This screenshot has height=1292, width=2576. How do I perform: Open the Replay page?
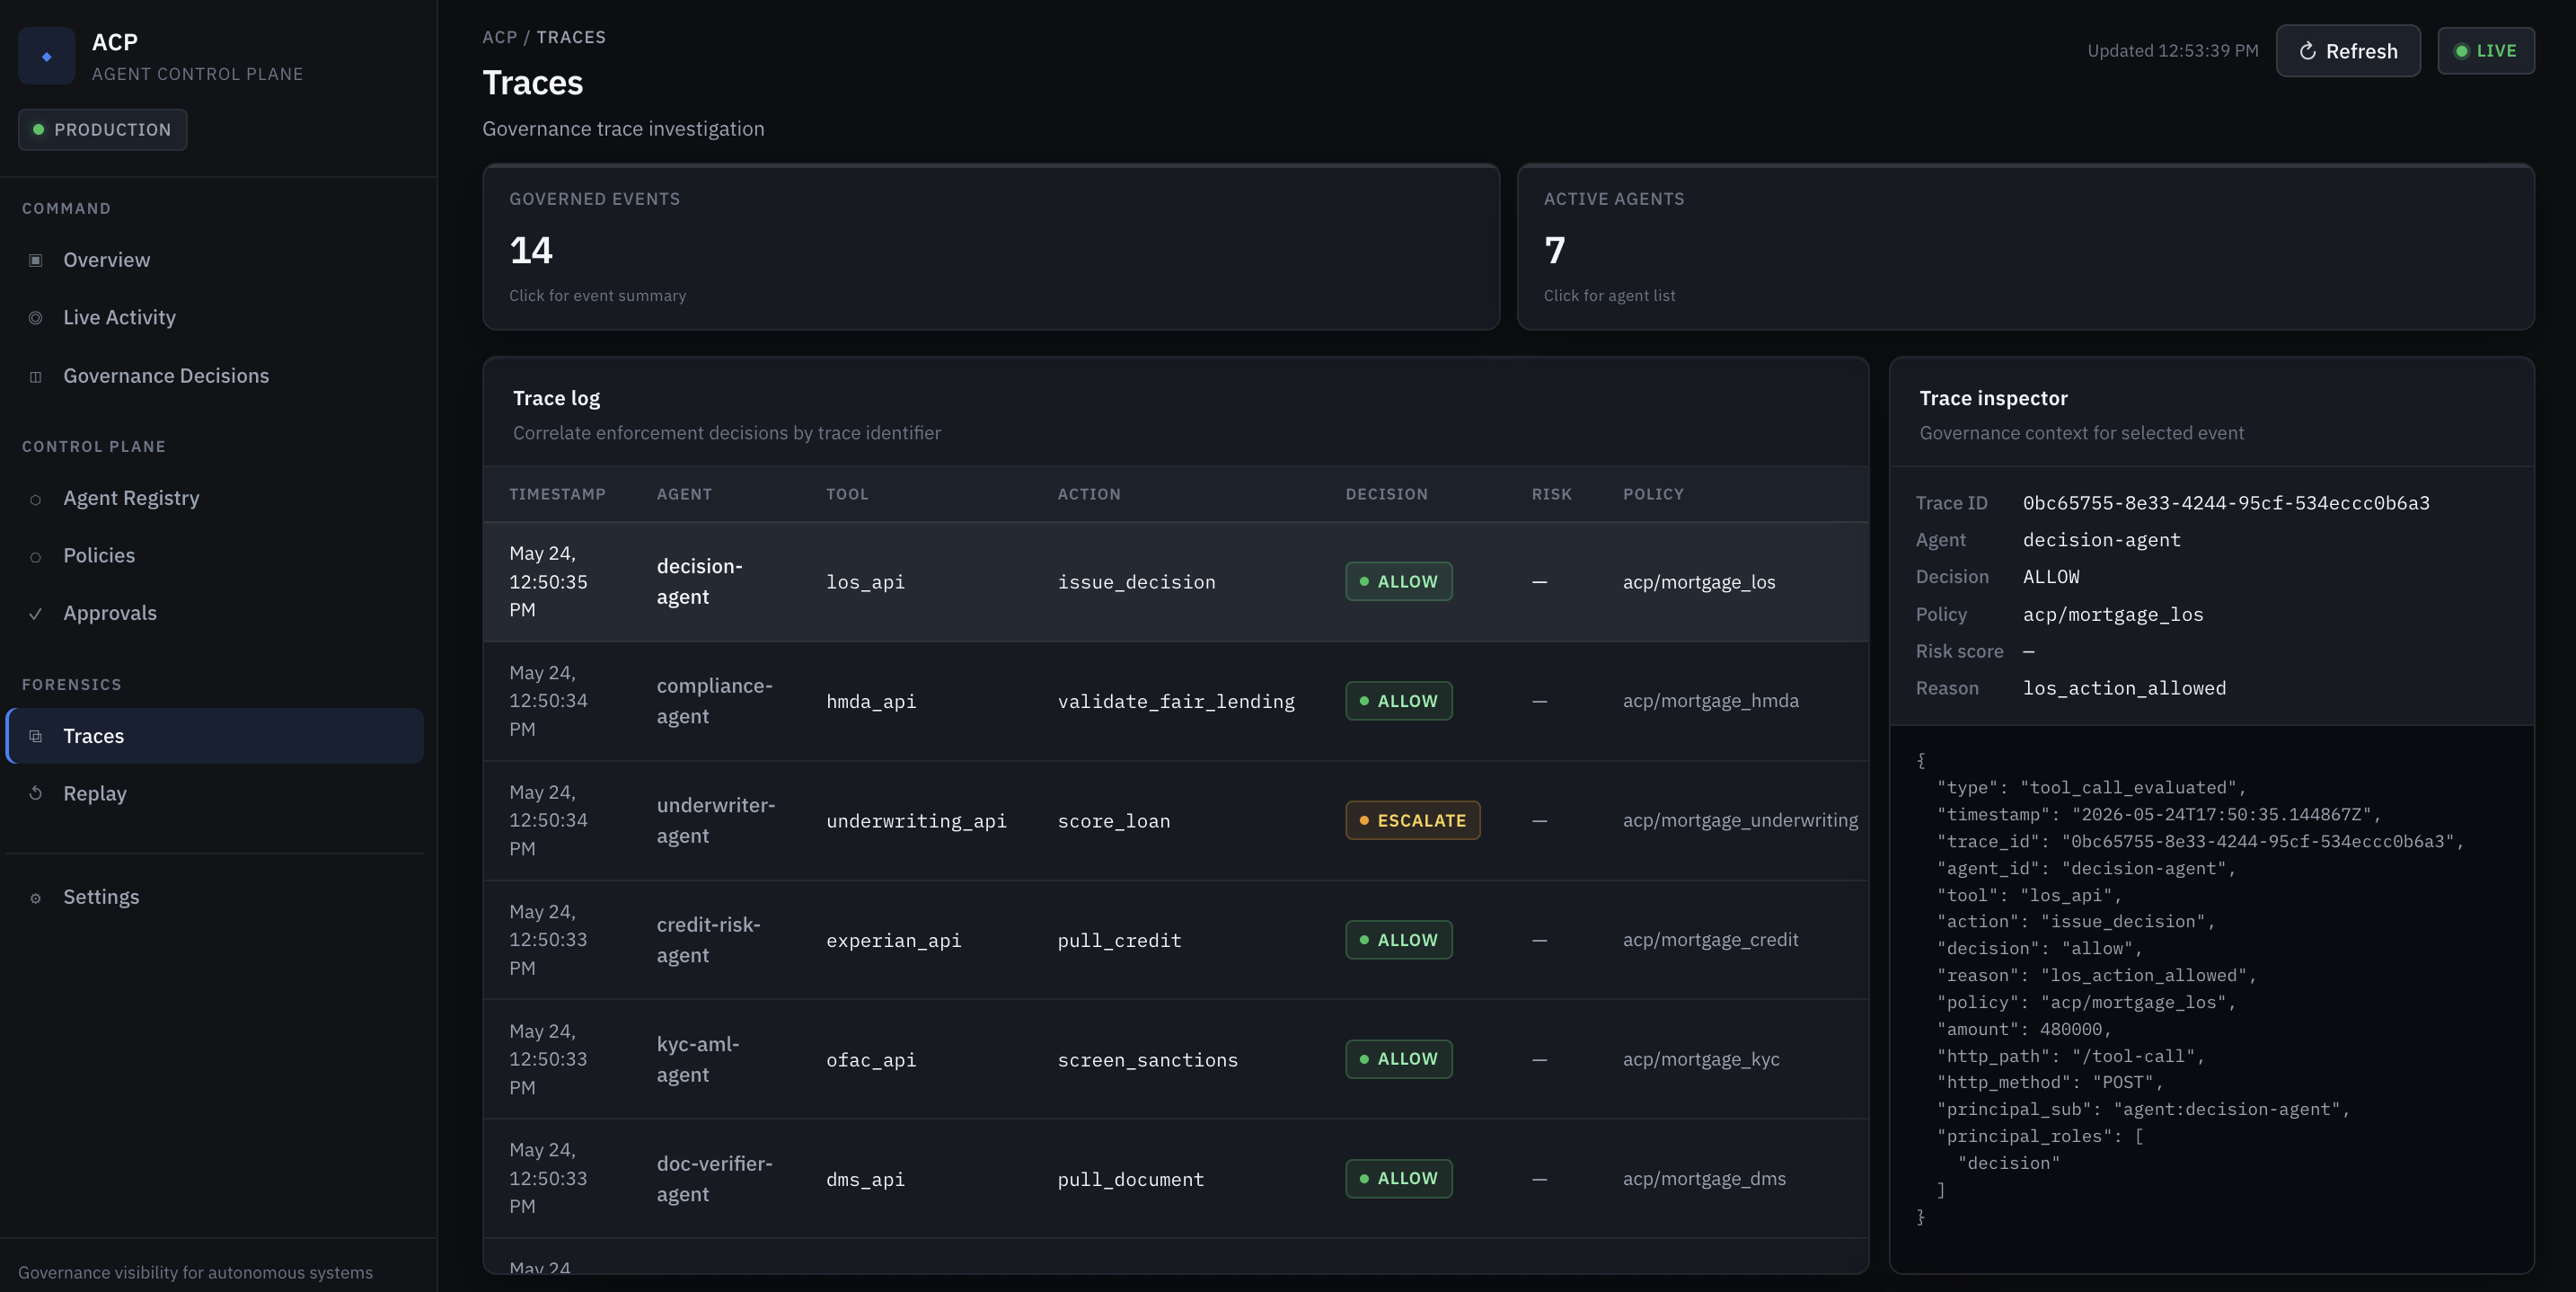[x=215, y=794]
